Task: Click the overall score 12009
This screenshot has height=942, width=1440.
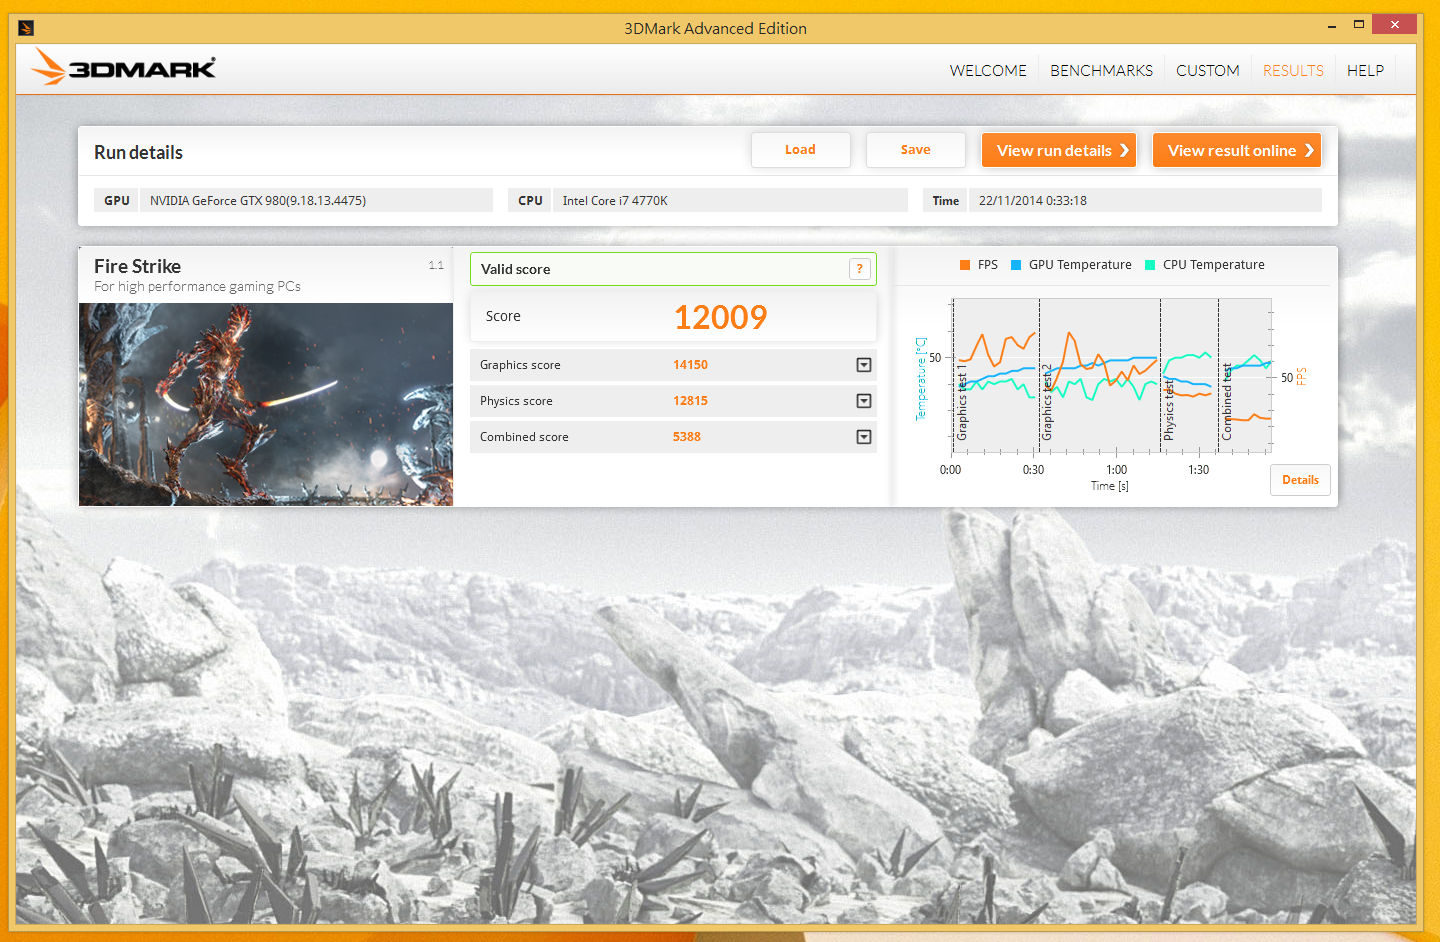Action: (720, 317)
